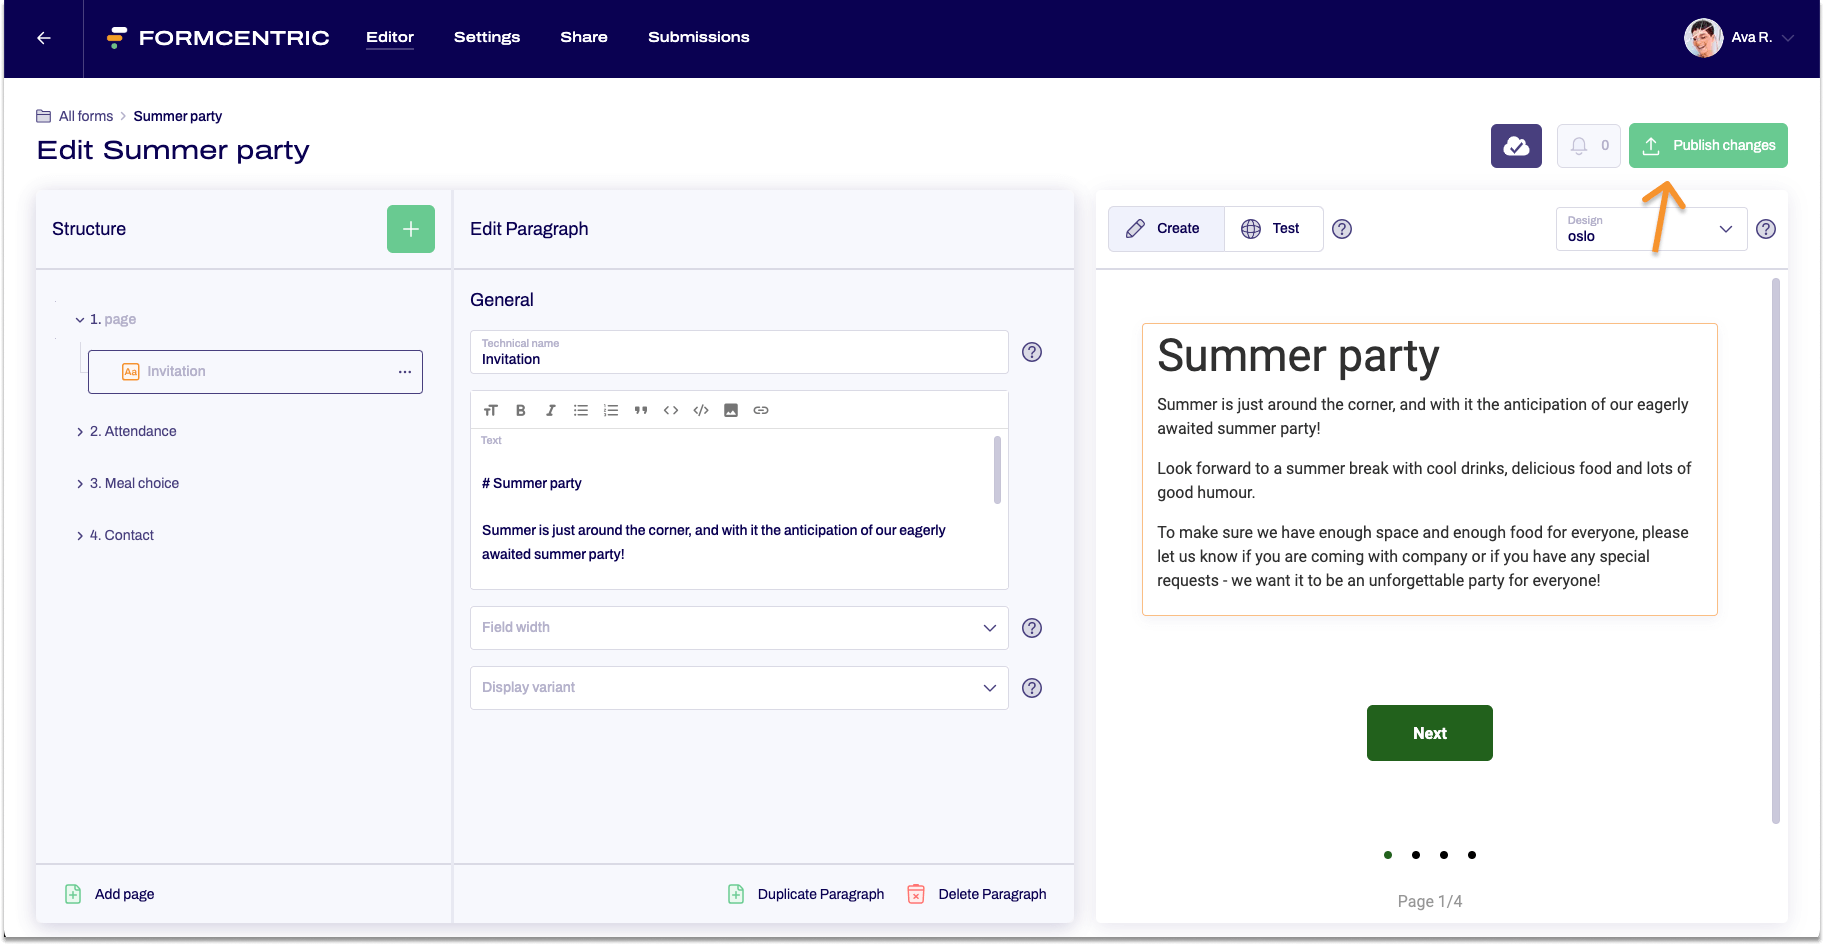Insert inline code with angle brackets icon
Screen dimensions: 1824x945
[x=671, y=410]
